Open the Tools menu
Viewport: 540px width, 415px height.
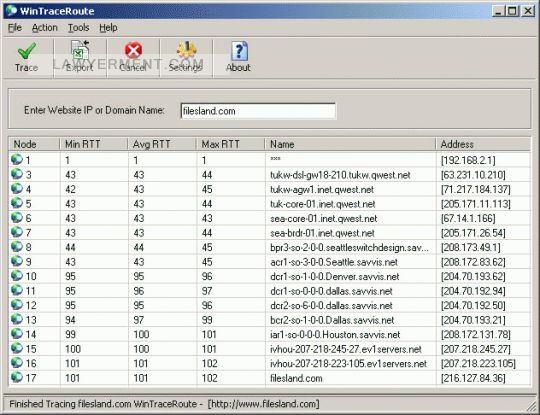(79, 28)
